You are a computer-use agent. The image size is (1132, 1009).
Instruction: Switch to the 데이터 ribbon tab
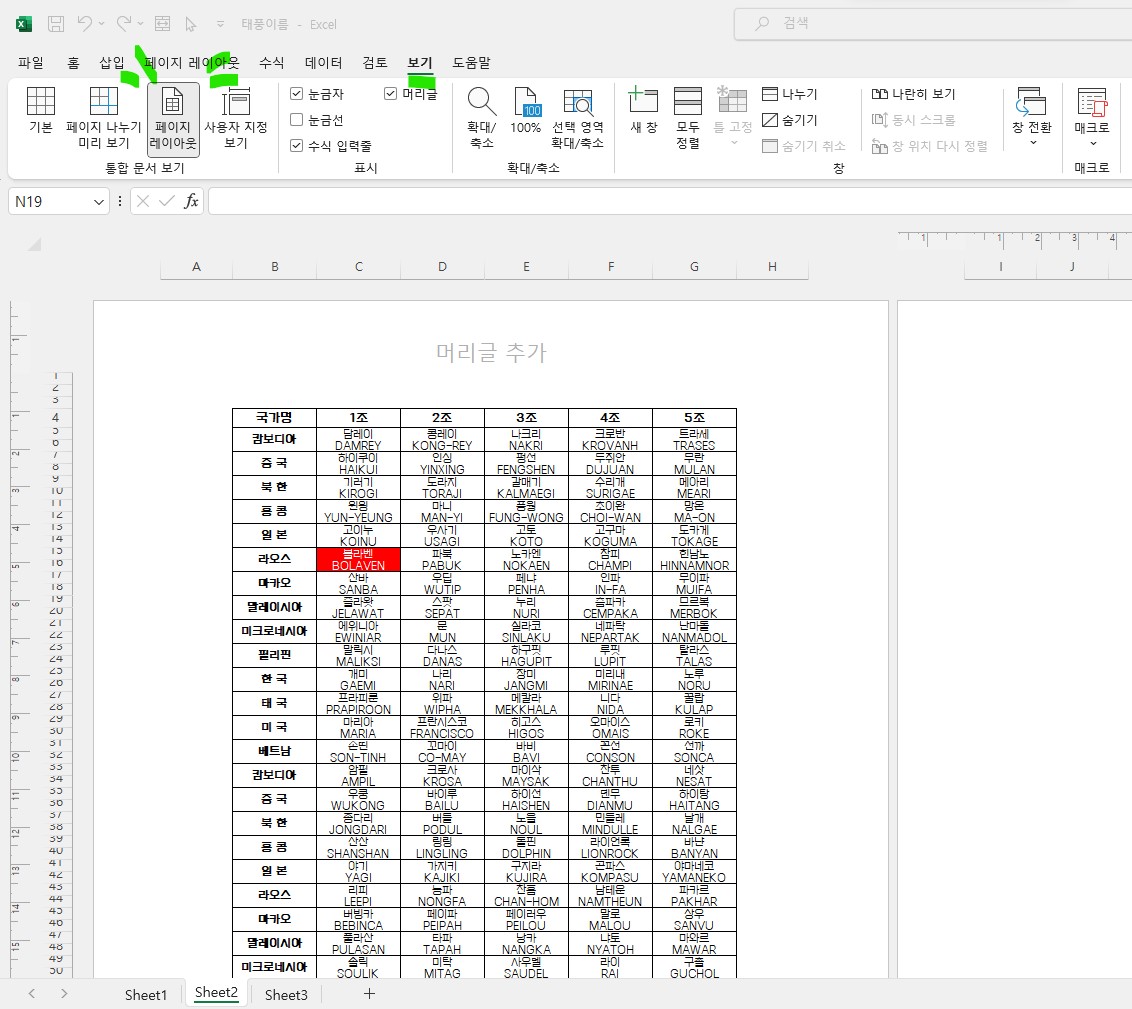(323, 63)
